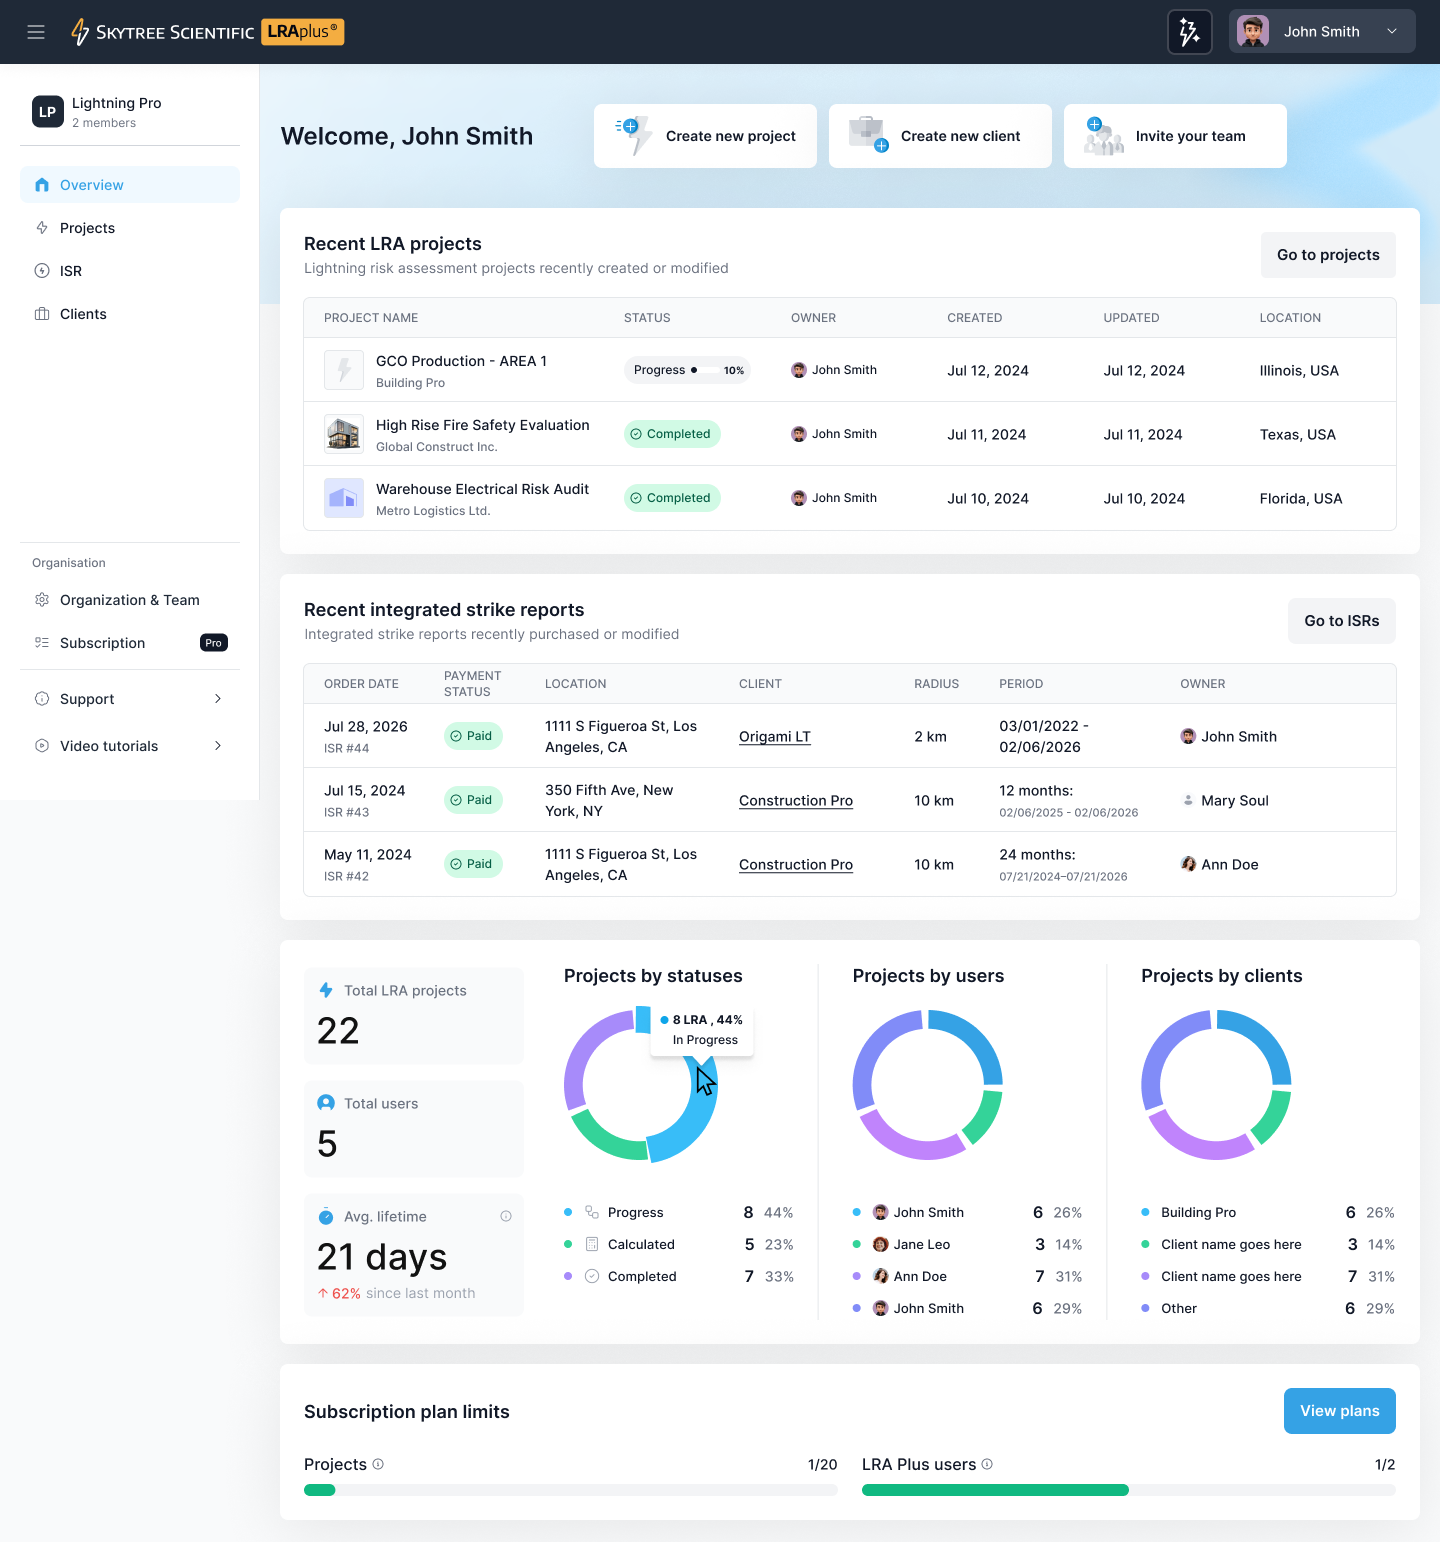
Task: Click the 10% progress indicator for GCO Production
Action: (x=688, y=370)
